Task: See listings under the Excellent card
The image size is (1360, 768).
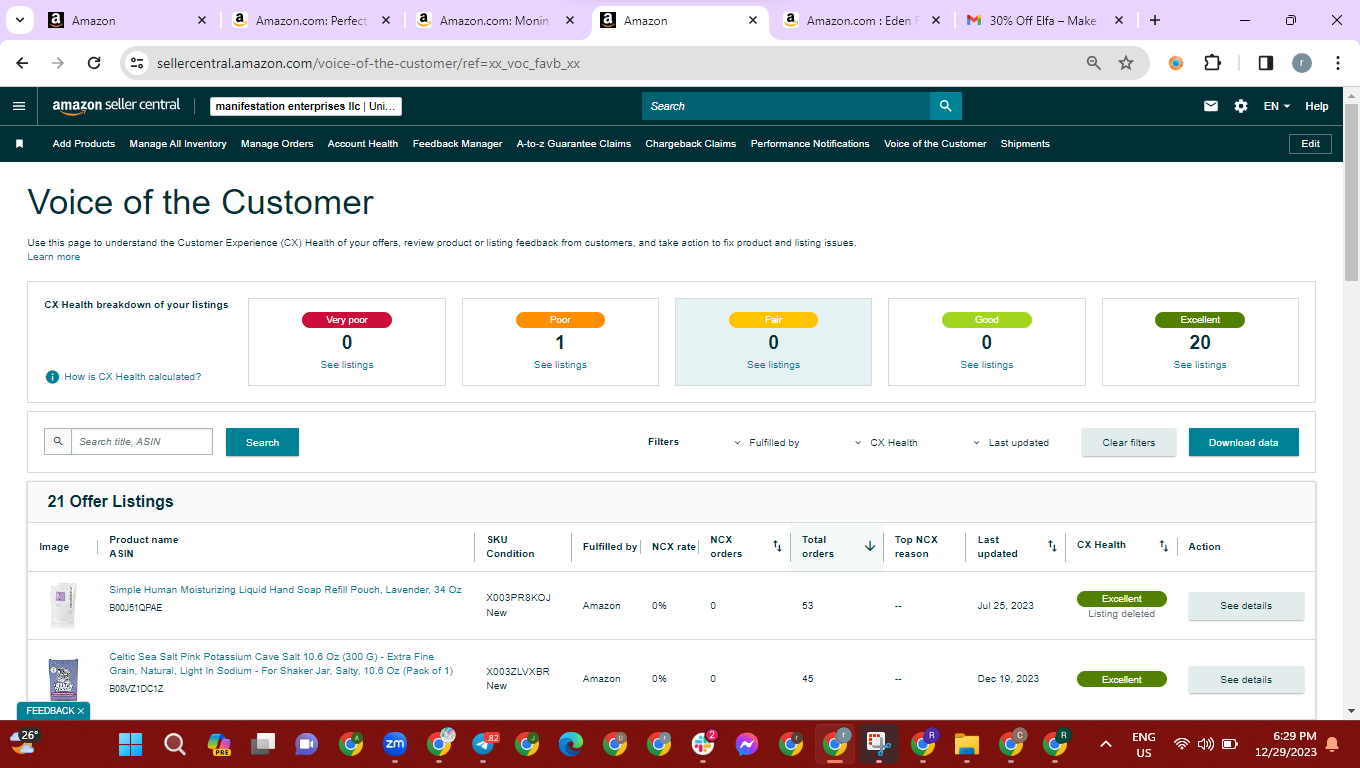Action: 1200,365
